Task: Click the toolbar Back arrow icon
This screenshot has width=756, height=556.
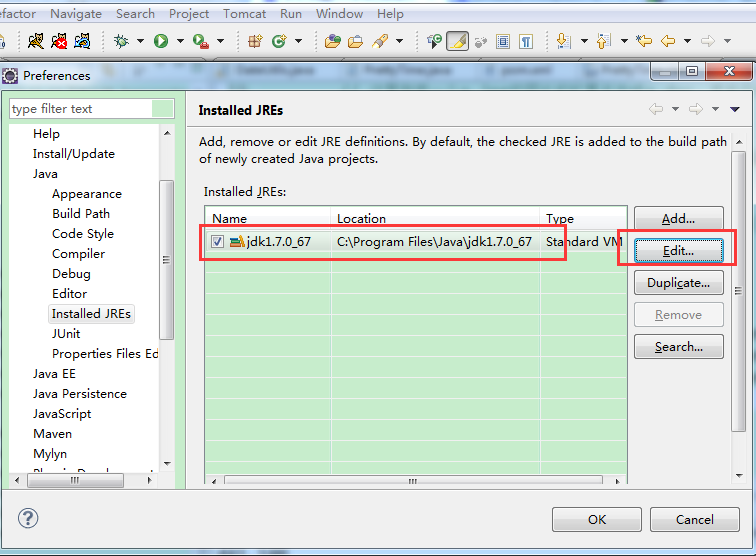Action: (x=668, y=41)
